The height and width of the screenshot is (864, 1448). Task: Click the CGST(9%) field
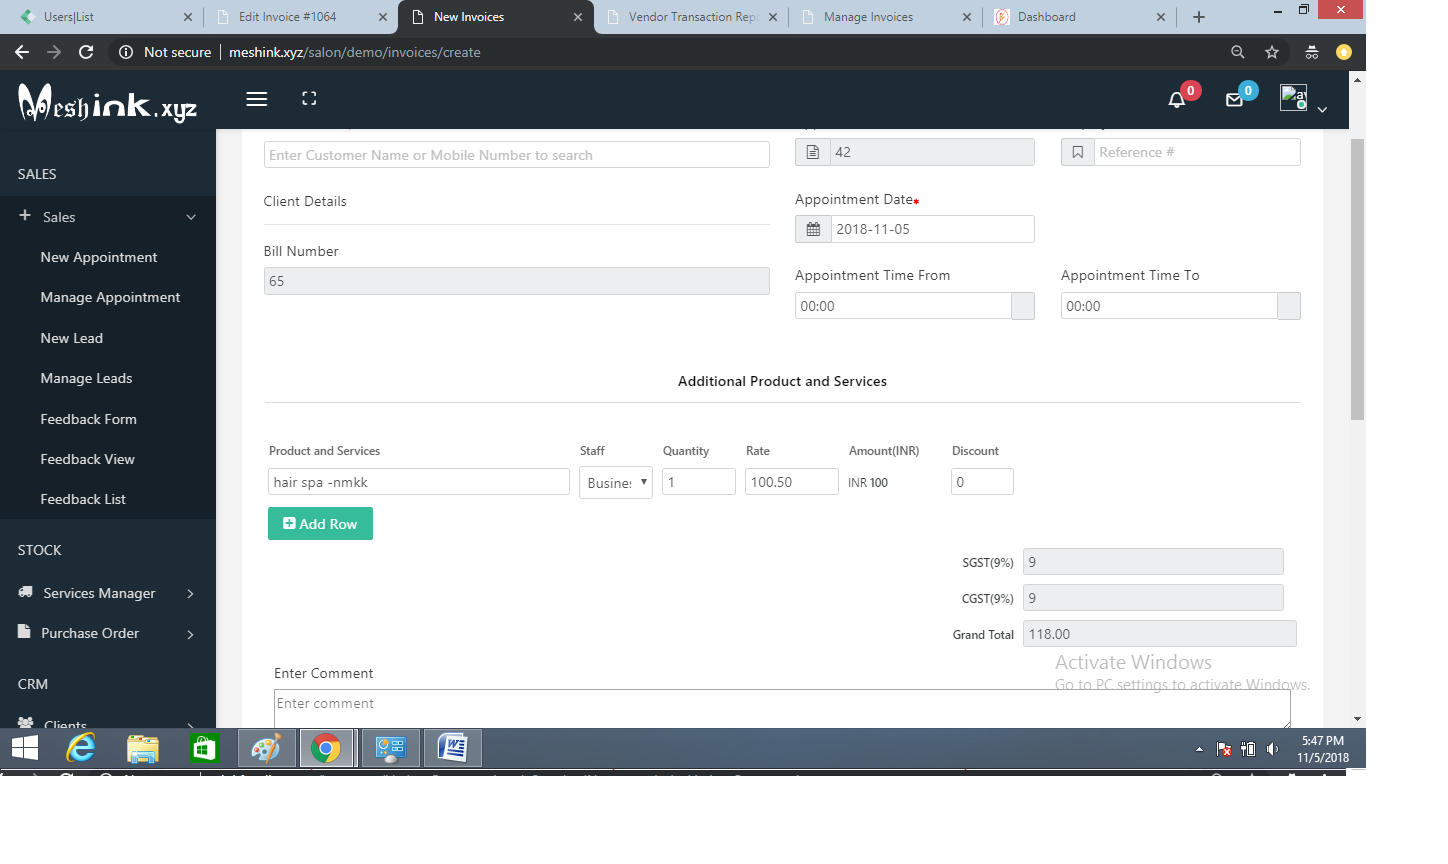click(x=1153, y=598)
